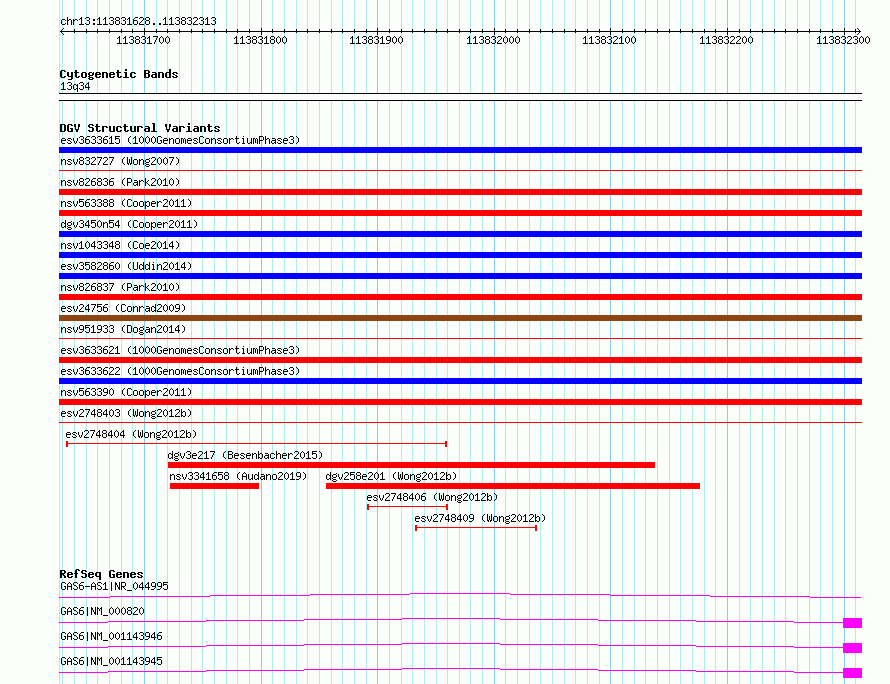Click esv3582860 (Uddin2014) label
Viewport: 890px width, 684px height.
tap(126, 266)
